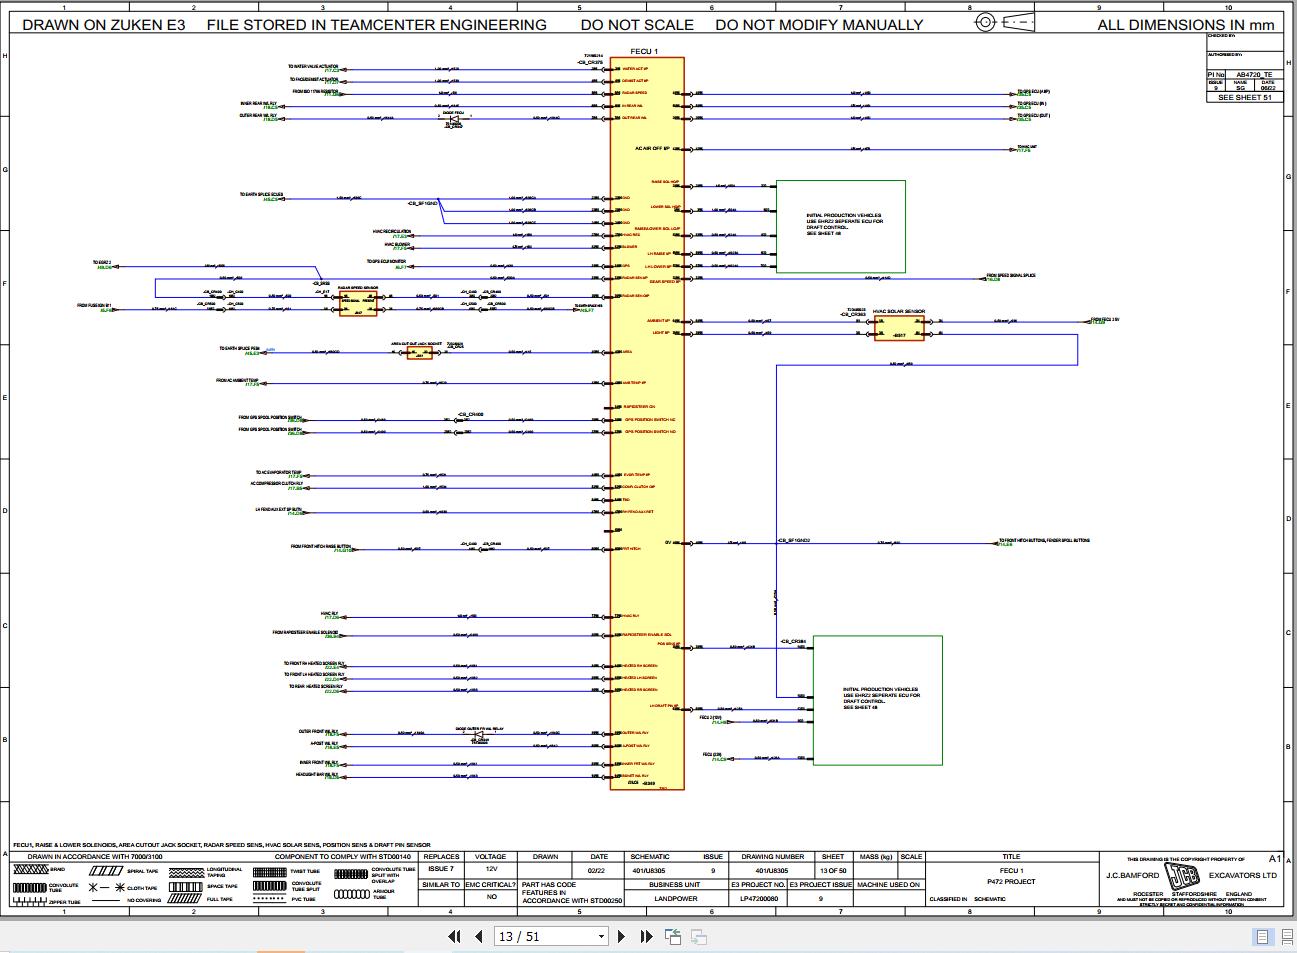Advance to the next page arrow icon
The height and width of the screenshot is (953, 1297).
click(623, 936)
